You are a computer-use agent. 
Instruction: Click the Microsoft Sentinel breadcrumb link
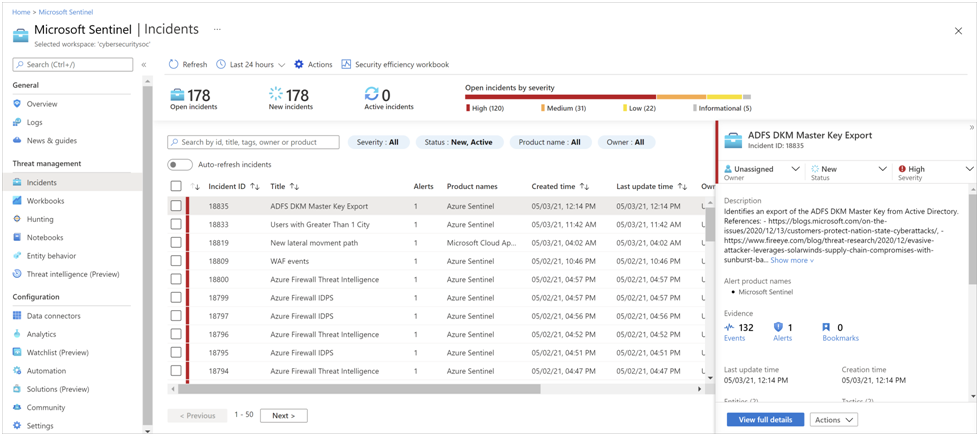point(66,12)
